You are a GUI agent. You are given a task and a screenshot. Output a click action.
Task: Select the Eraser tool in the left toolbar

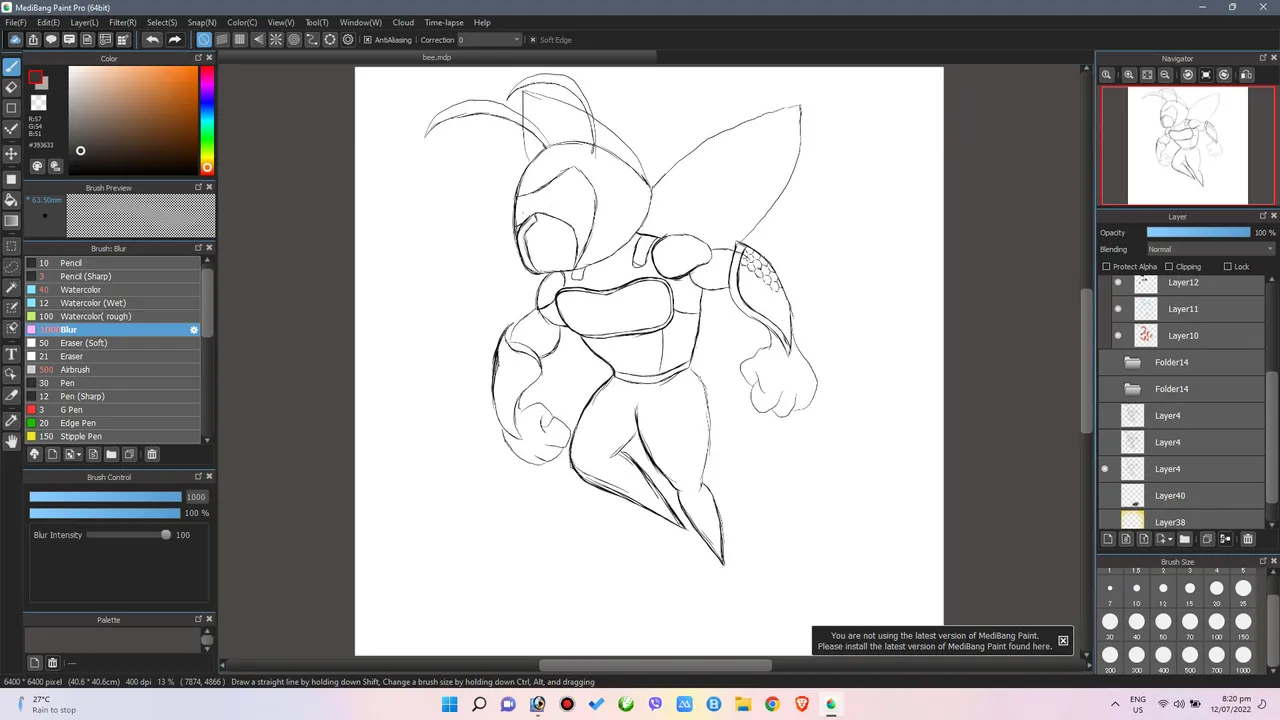click(x=12, y=88)
